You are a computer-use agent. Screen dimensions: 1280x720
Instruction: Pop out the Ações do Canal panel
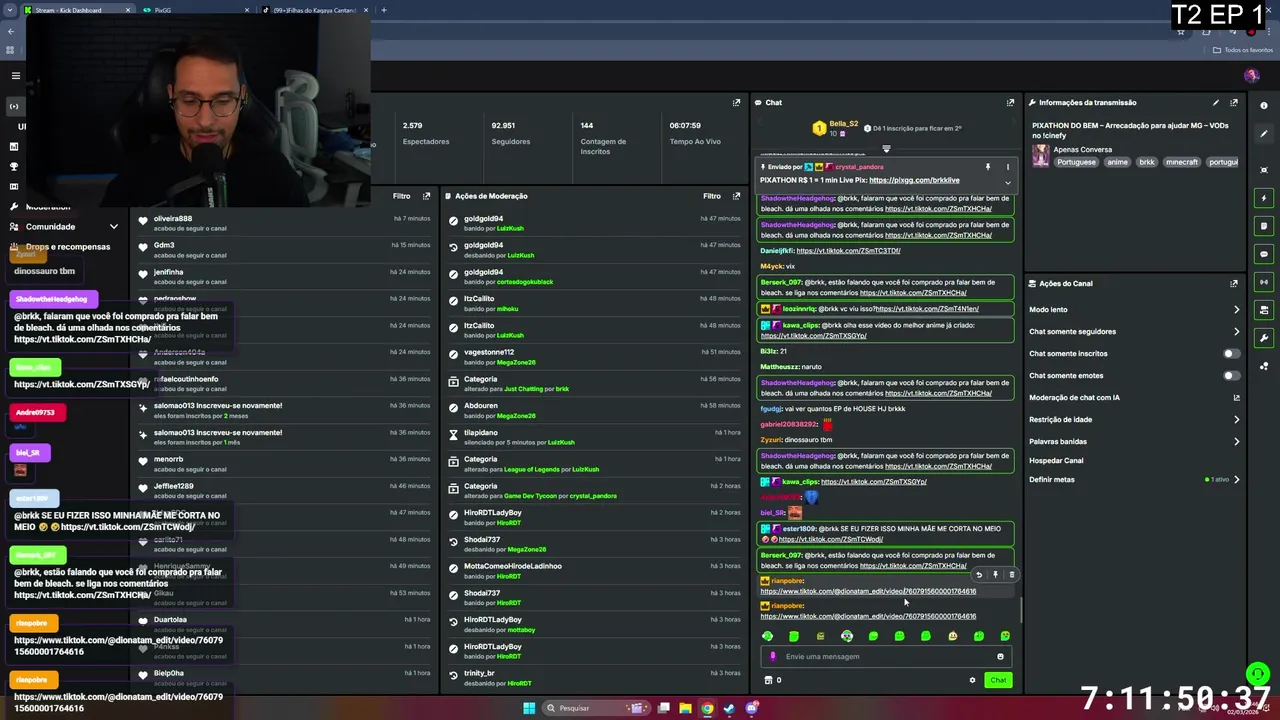pyautogui.click(x=1234, y=283)
